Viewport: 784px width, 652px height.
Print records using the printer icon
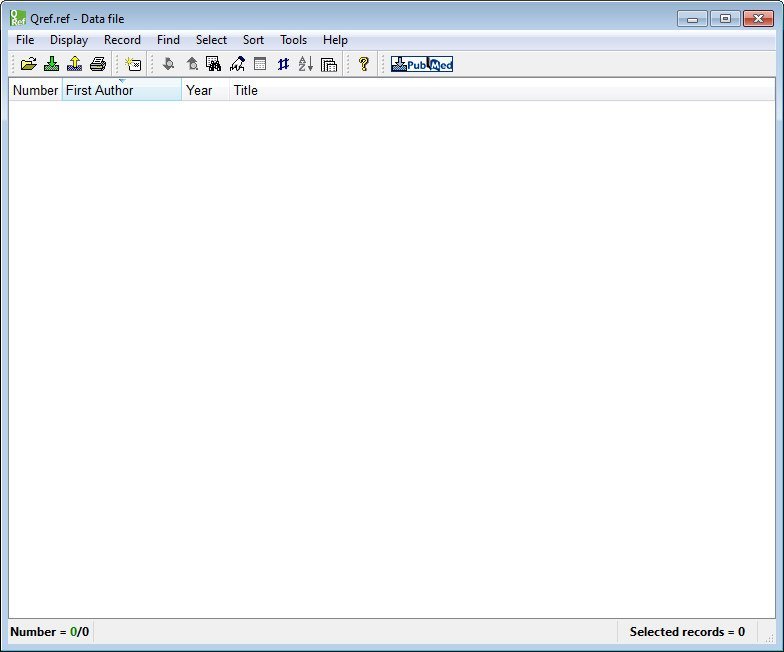98,64
